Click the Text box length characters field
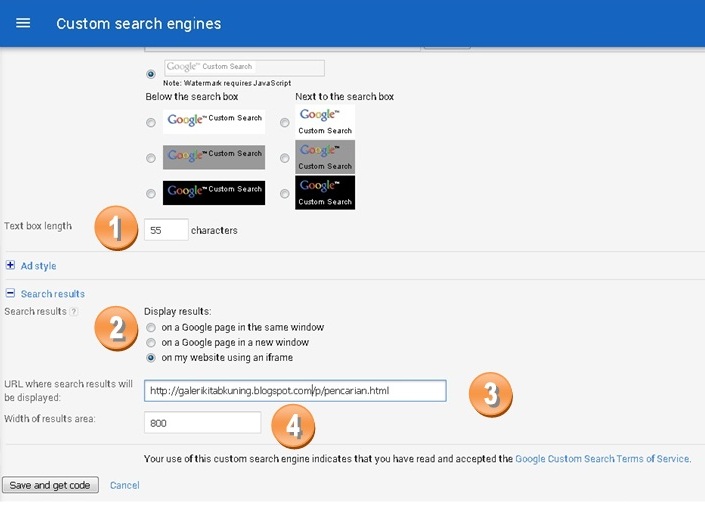The width and height of the screenshot is (705, 505). pos(166,230)
